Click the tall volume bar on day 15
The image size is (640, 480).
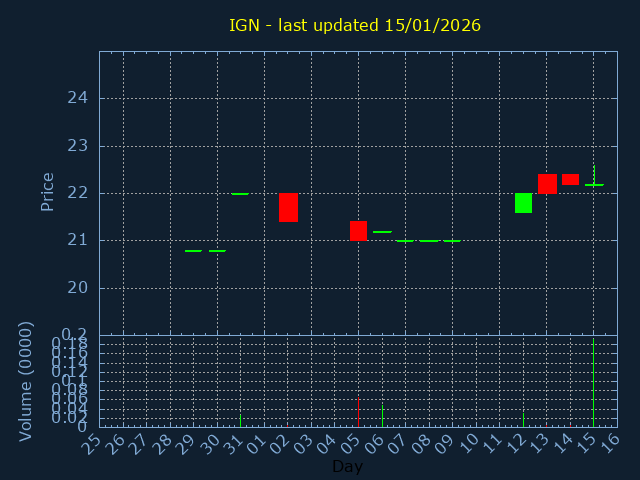pyautogui.click(x=594, y=382)
